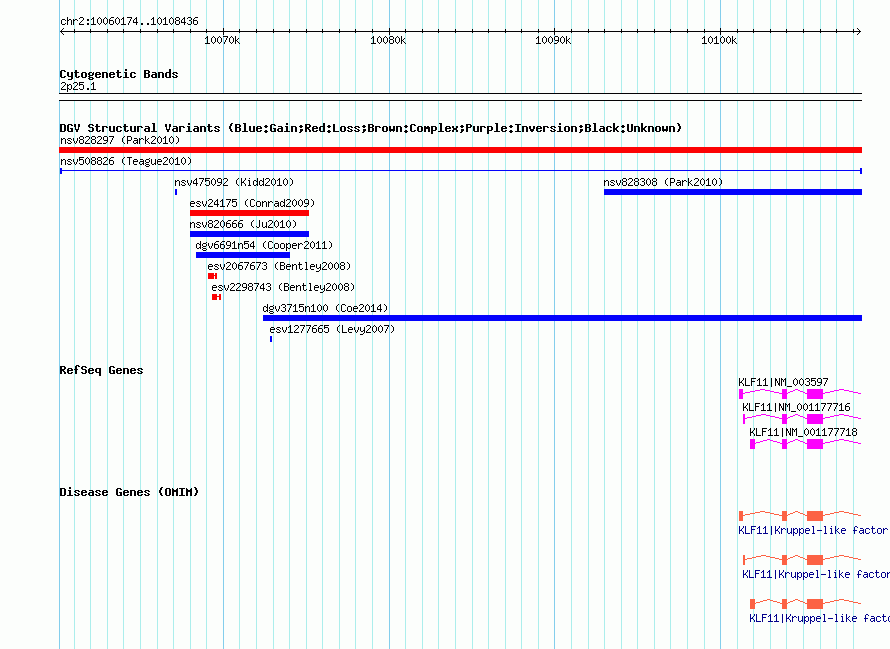Click the DGV Structural Variants track title
Image resolution: width=890 pixels, height=649 pixels.
[371, 128]
